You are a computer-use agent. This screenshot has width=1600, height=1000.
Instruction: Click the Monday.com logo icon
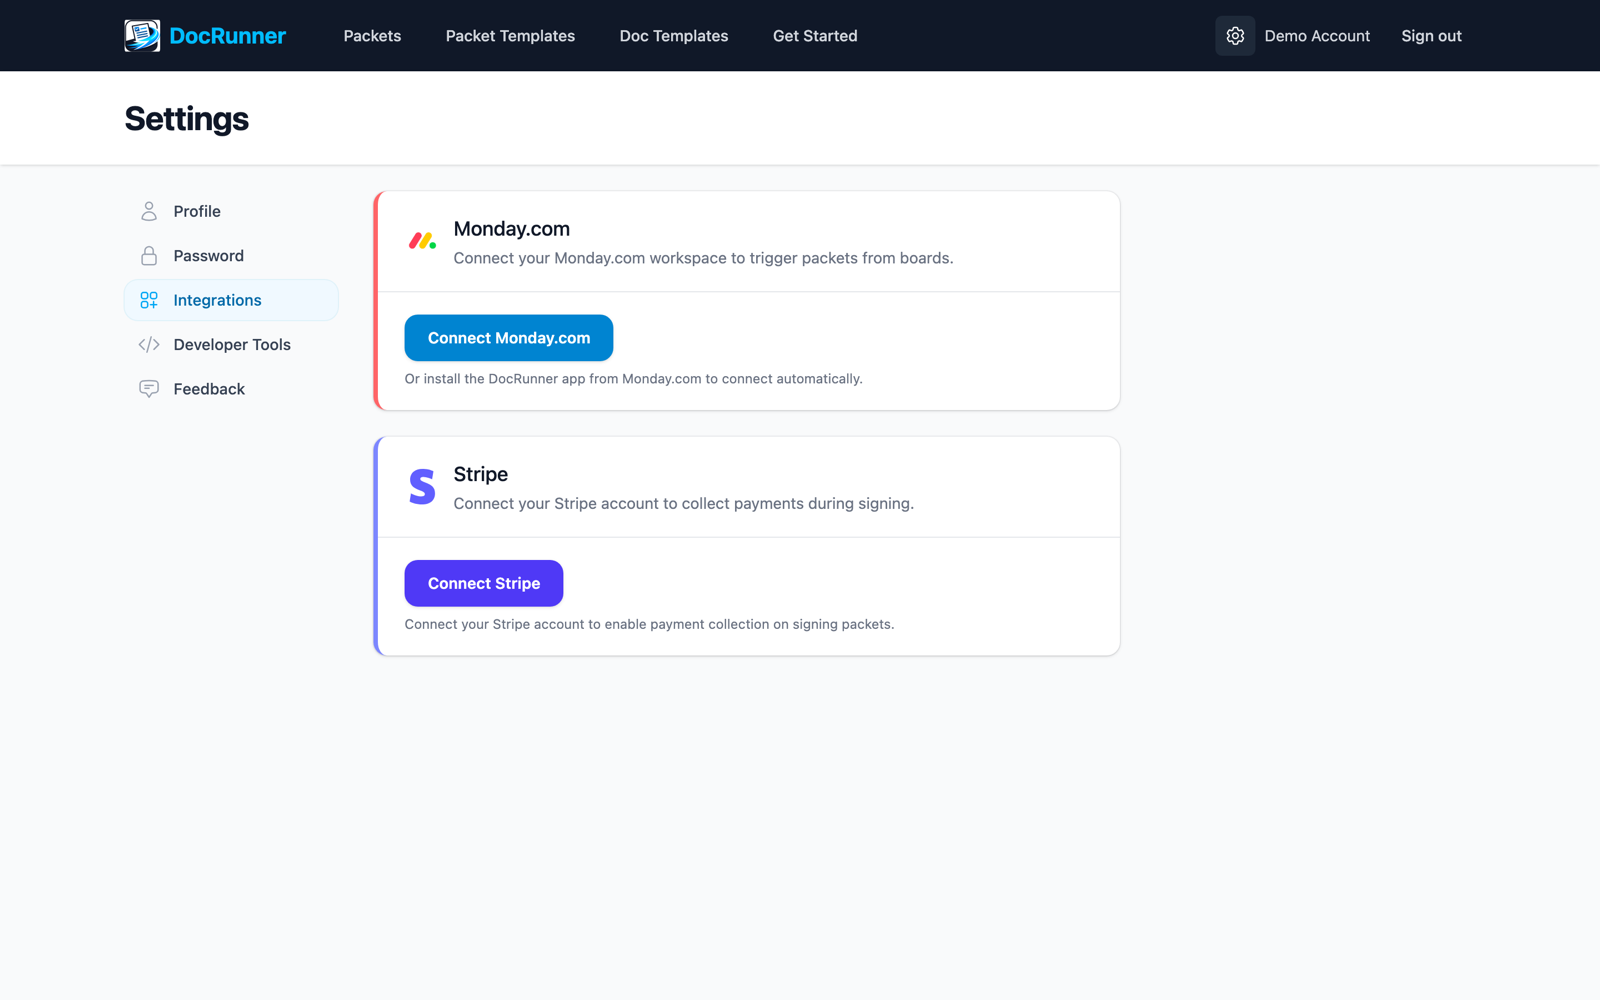coord(422,241)
